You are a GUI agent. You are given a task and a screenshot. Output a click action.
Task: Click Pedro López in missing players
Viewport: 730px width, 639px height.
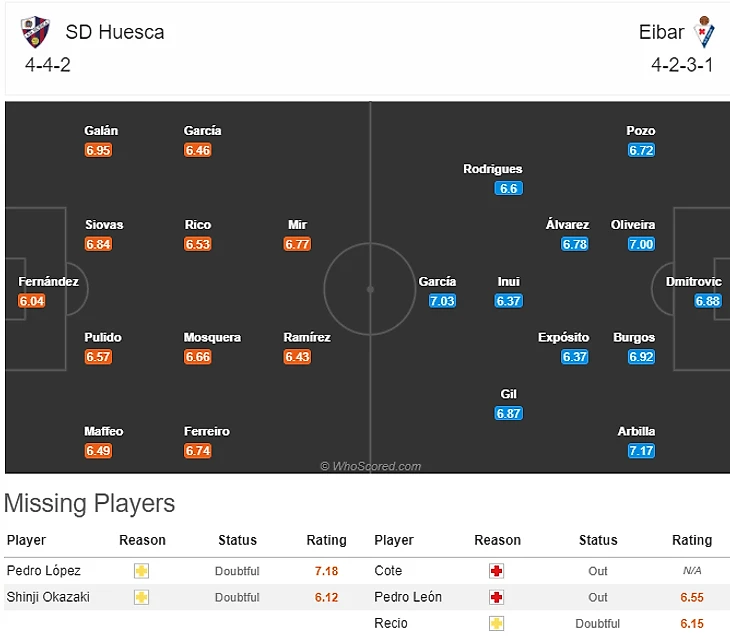click(x=44, y=571)
